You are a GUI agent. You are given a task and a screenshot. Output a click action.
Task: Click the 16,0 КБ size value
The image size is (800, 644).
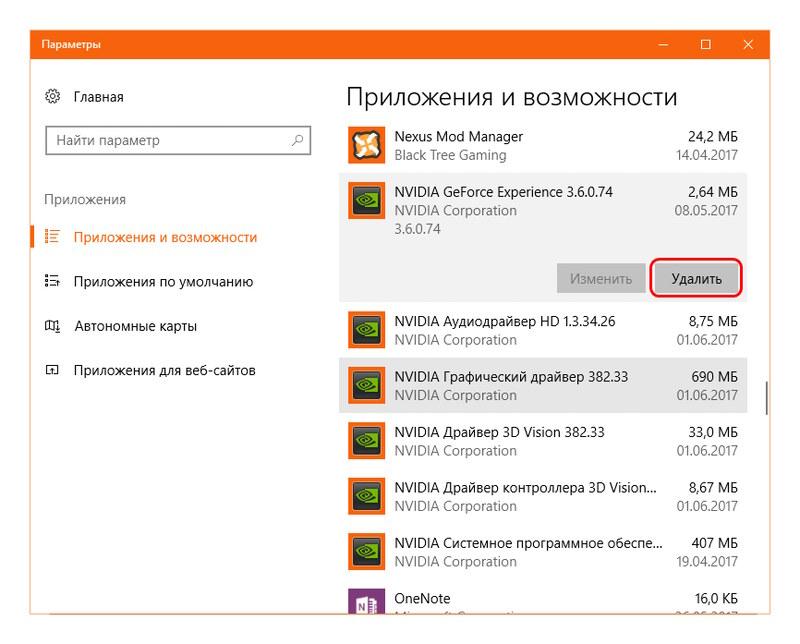click(x=716, y=598)
